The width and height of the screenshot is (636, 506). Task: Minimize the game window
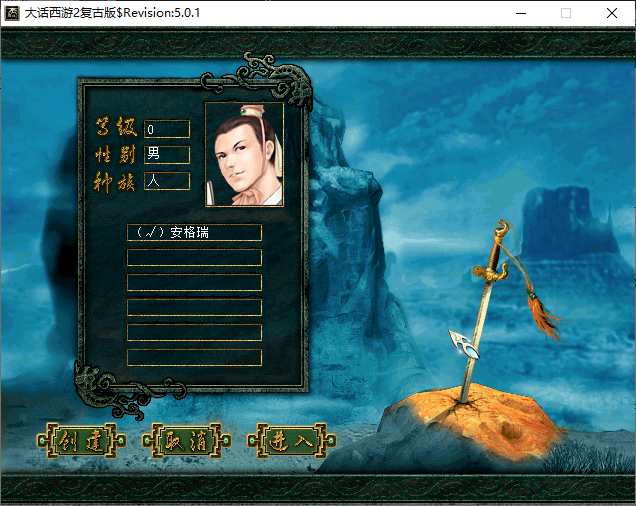(520, 14)
